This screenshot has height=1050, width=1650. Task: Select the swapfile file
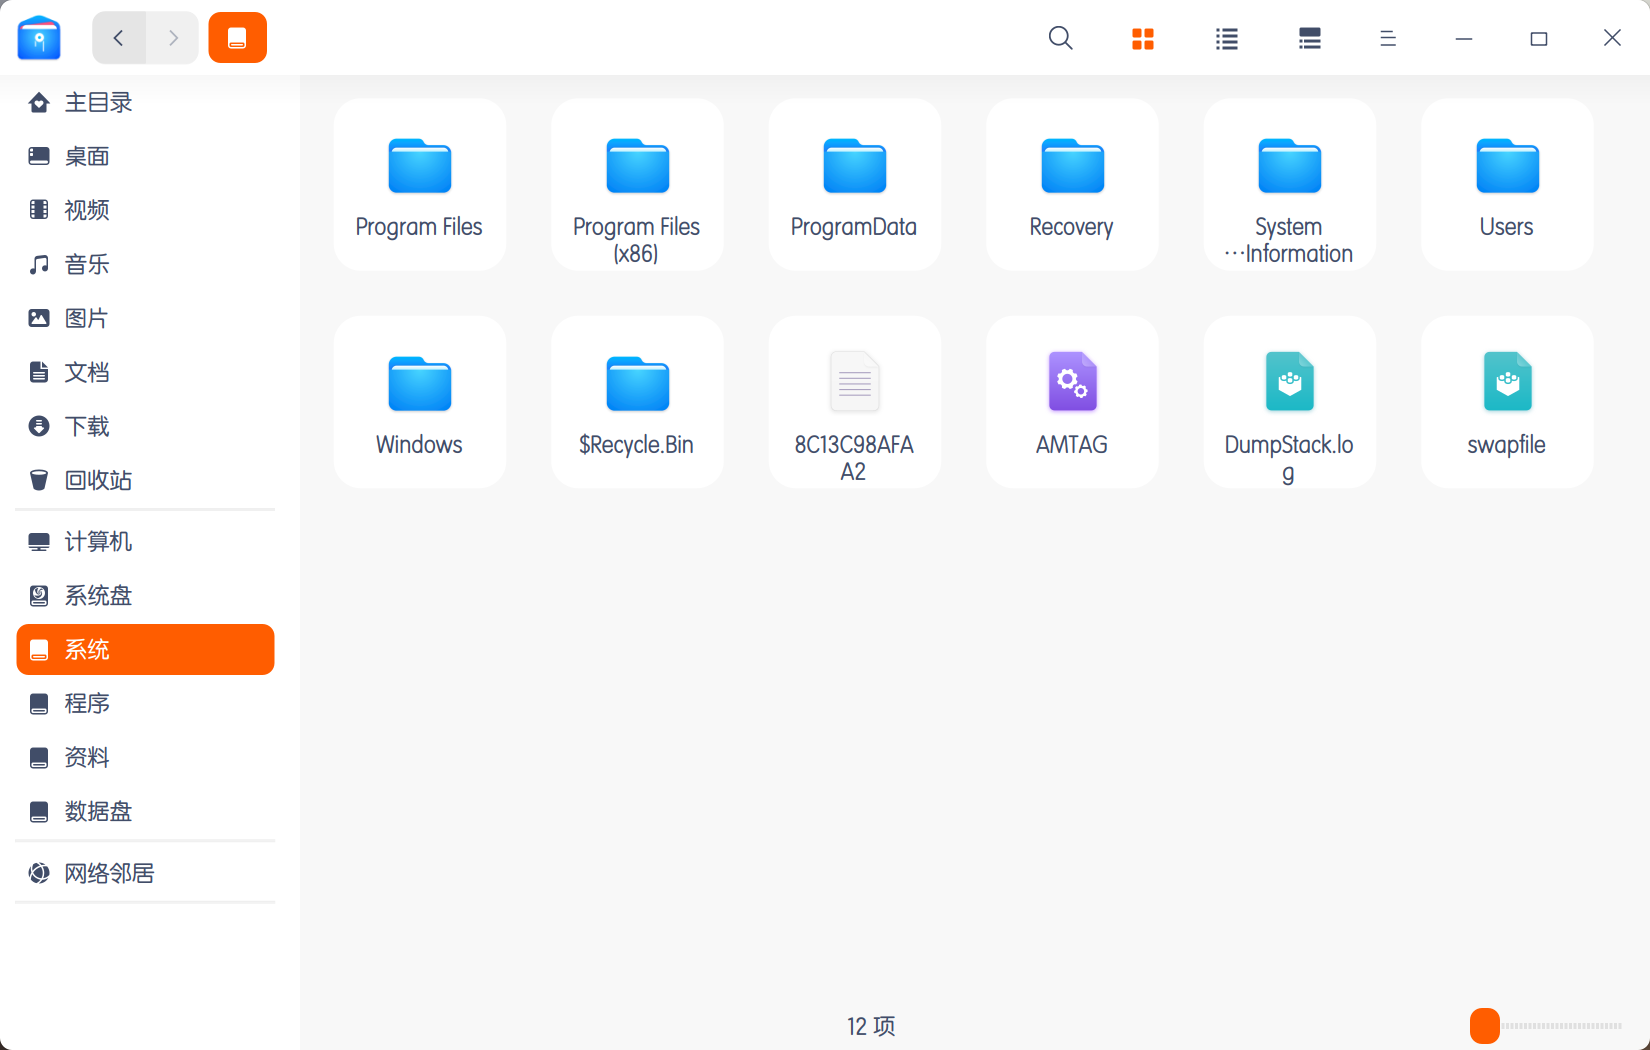pos(1507,402)
